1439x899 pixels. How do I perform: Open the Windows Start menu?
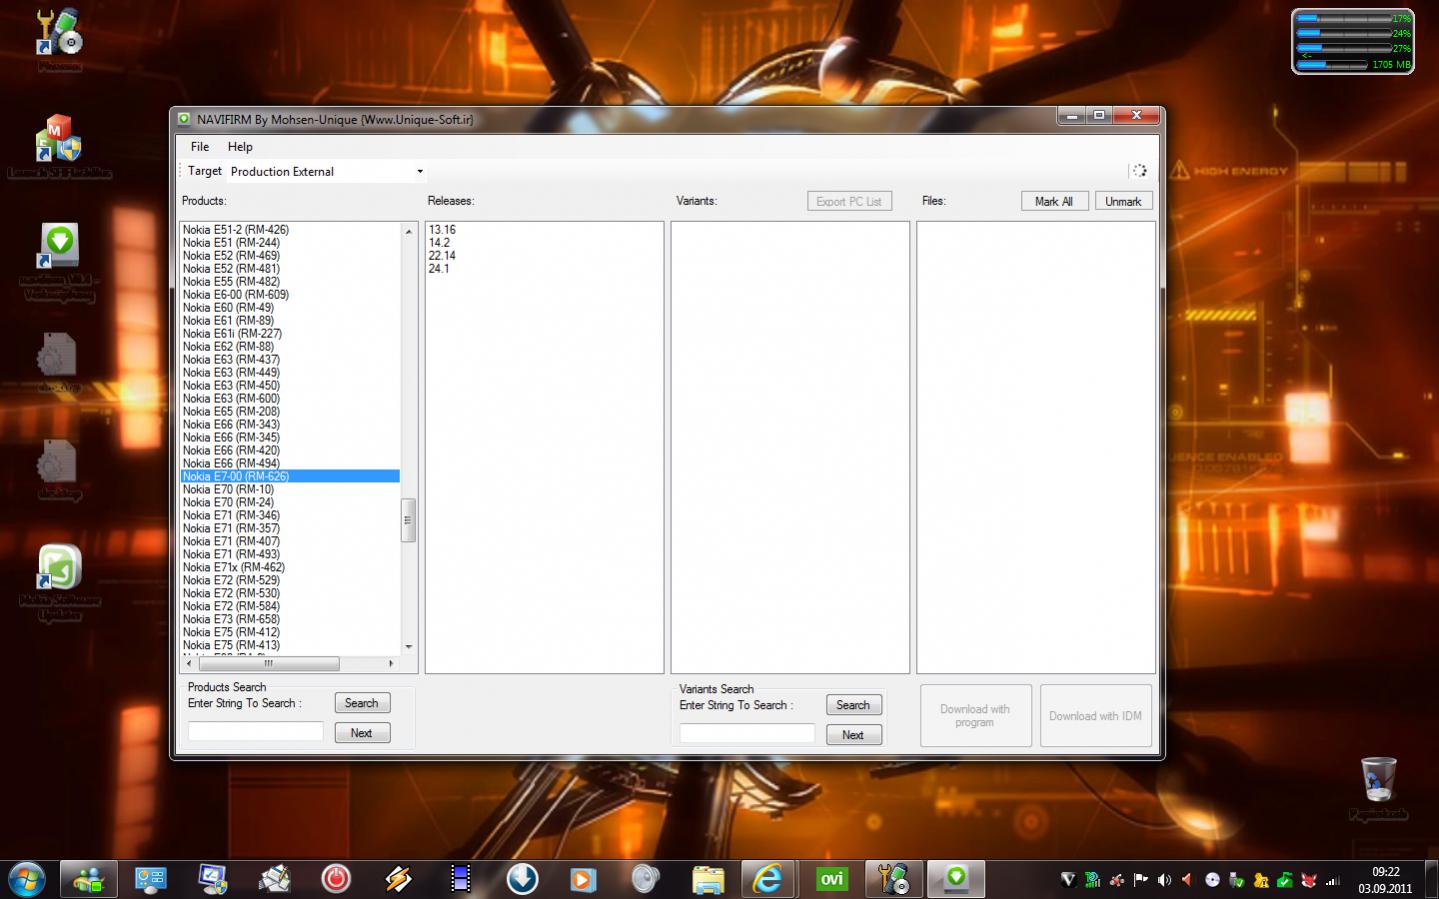point(27,880)
